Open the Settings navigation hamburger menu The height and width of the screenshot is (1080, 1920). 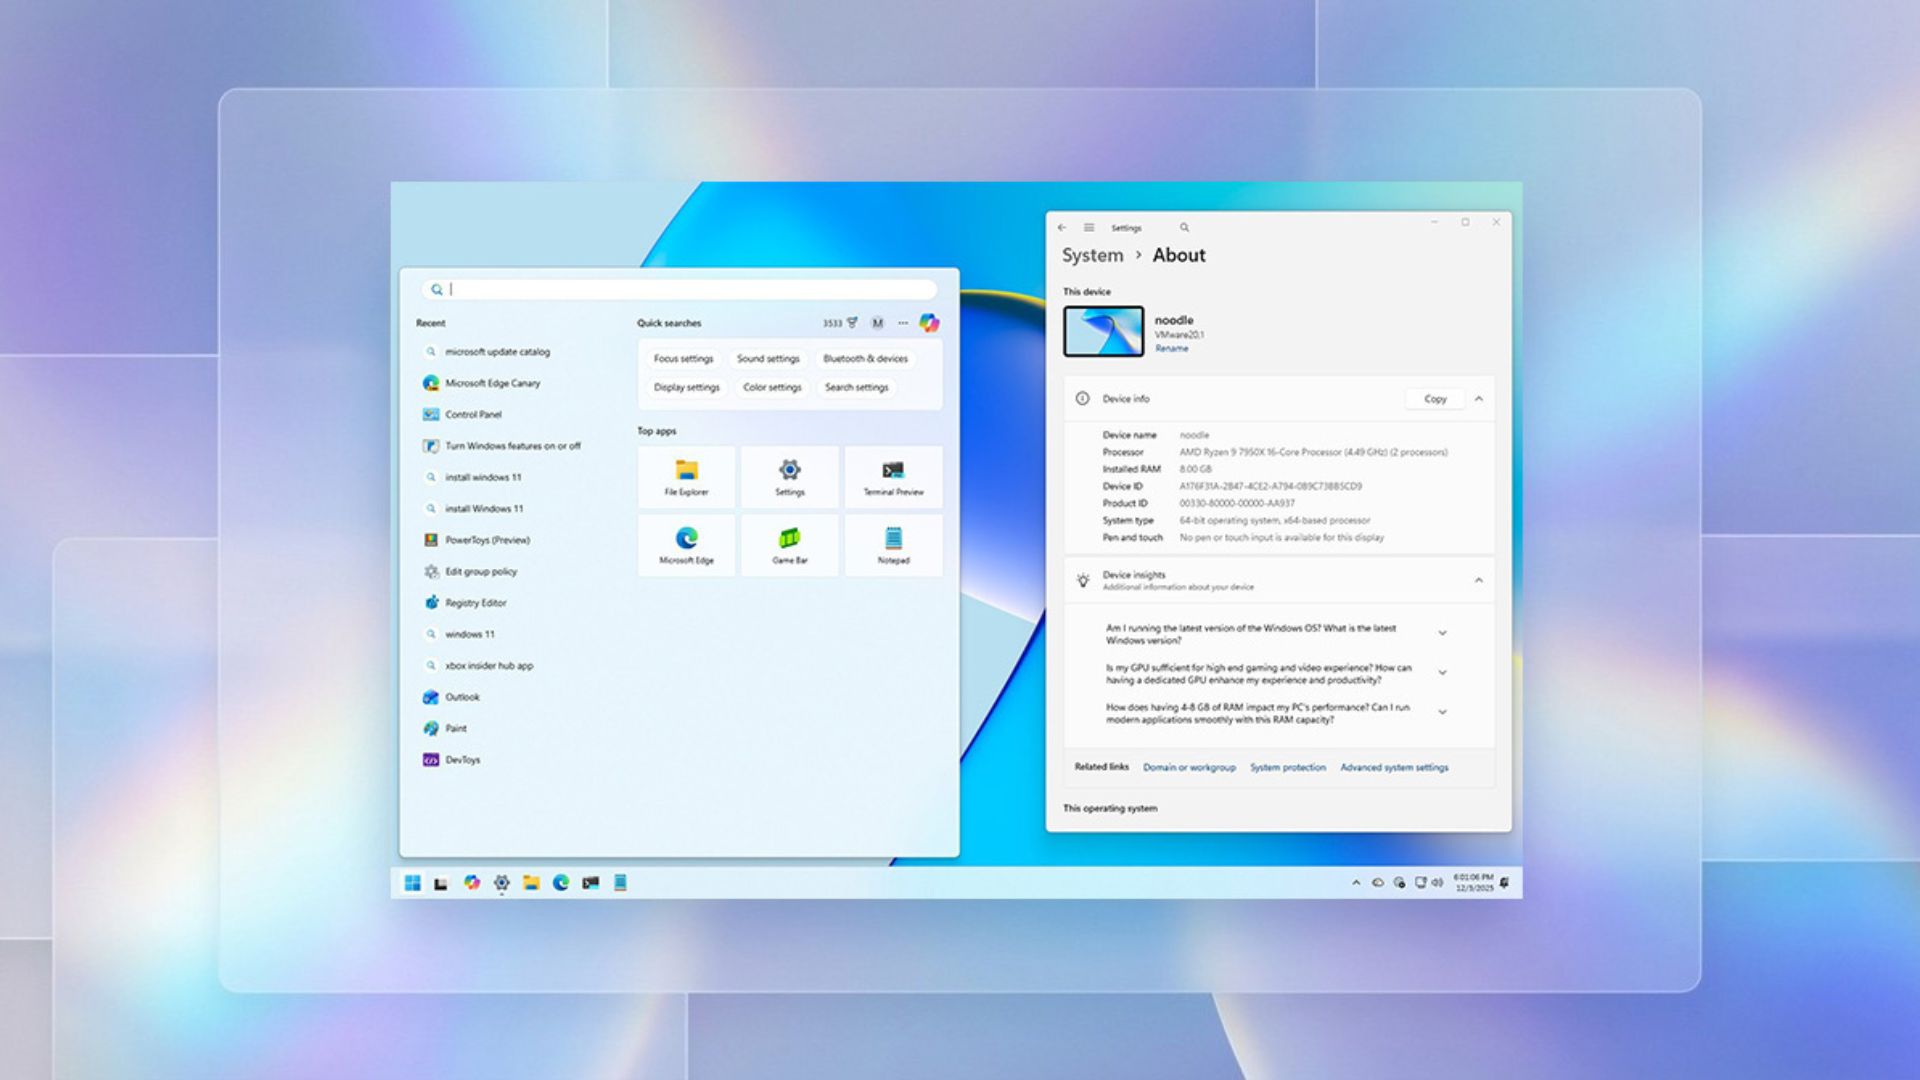(1088, 227)
